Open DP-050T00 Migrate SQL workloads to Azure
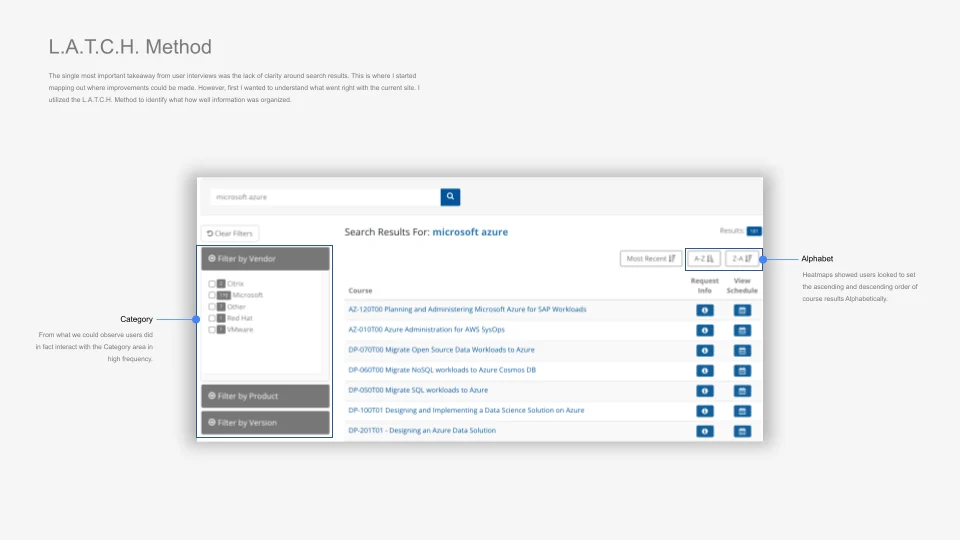960x540 pixels. pyautogui.click(x=418, y=390)
